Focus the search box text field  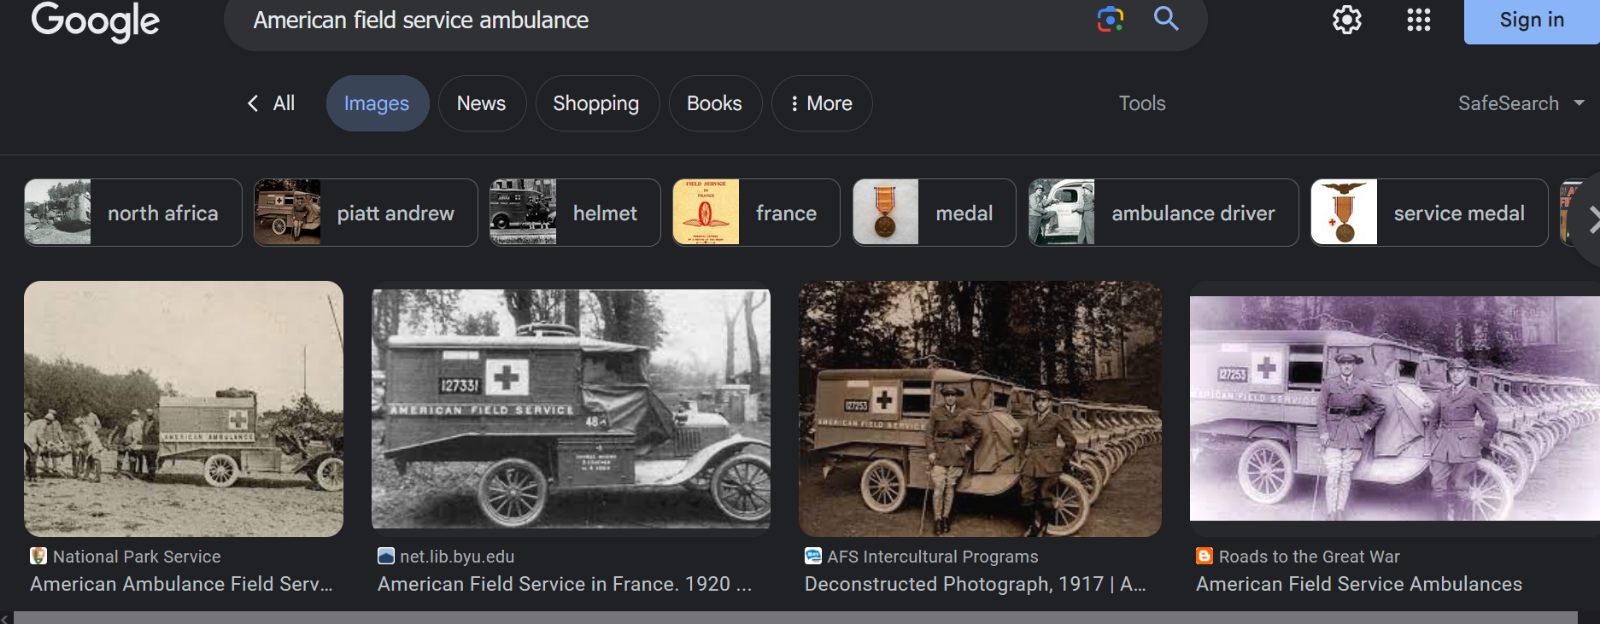[660, 20]
